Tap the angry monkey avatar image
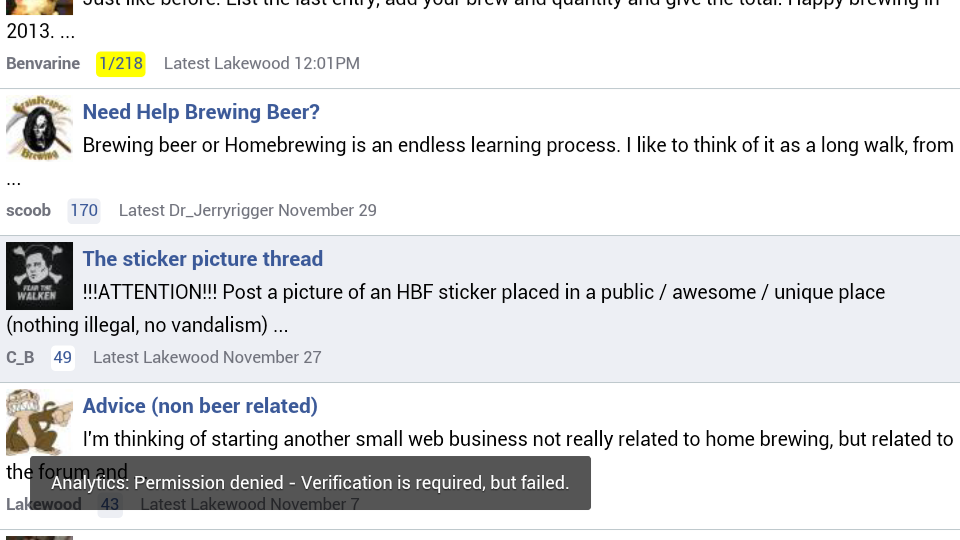Viewport: 960px width, 540px height. (x=39, y=422)
